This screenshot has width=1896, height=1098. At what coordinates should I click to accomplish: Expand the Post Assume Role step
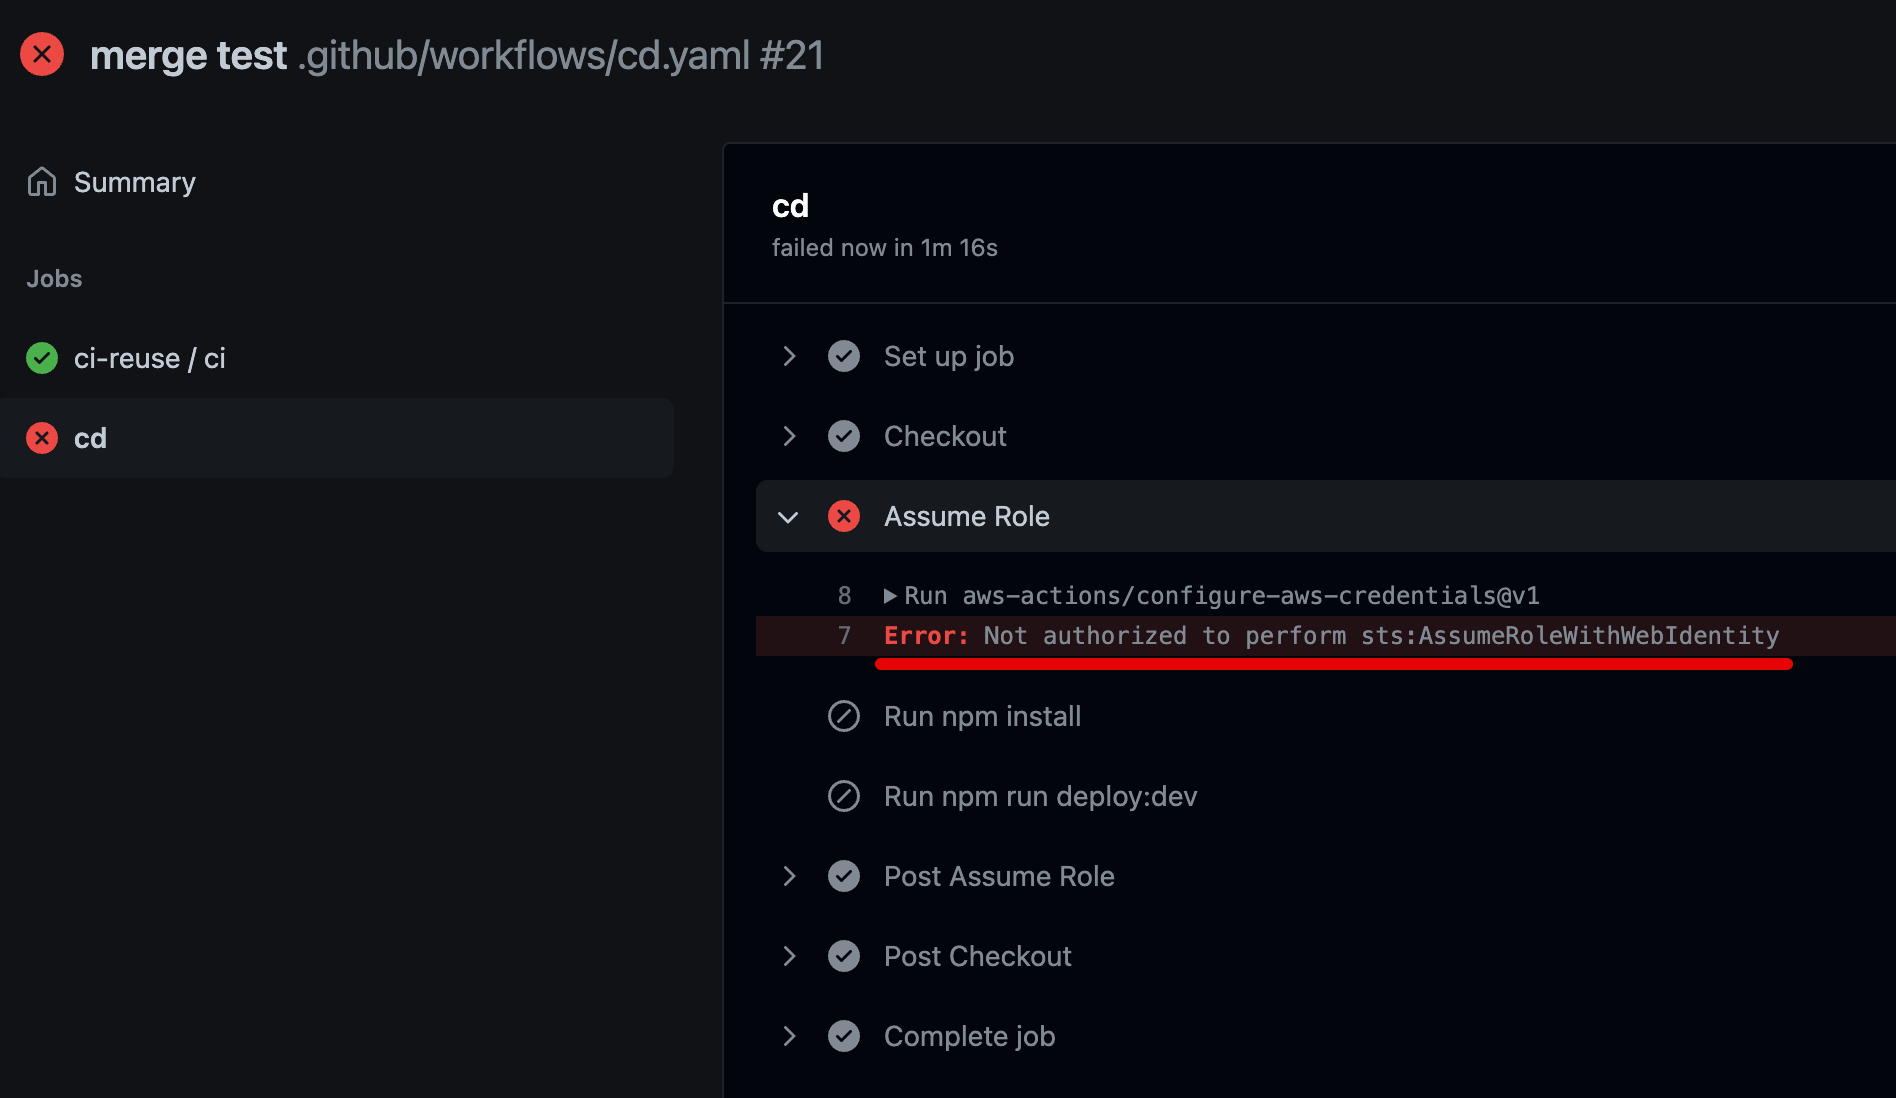pos(789,876)
